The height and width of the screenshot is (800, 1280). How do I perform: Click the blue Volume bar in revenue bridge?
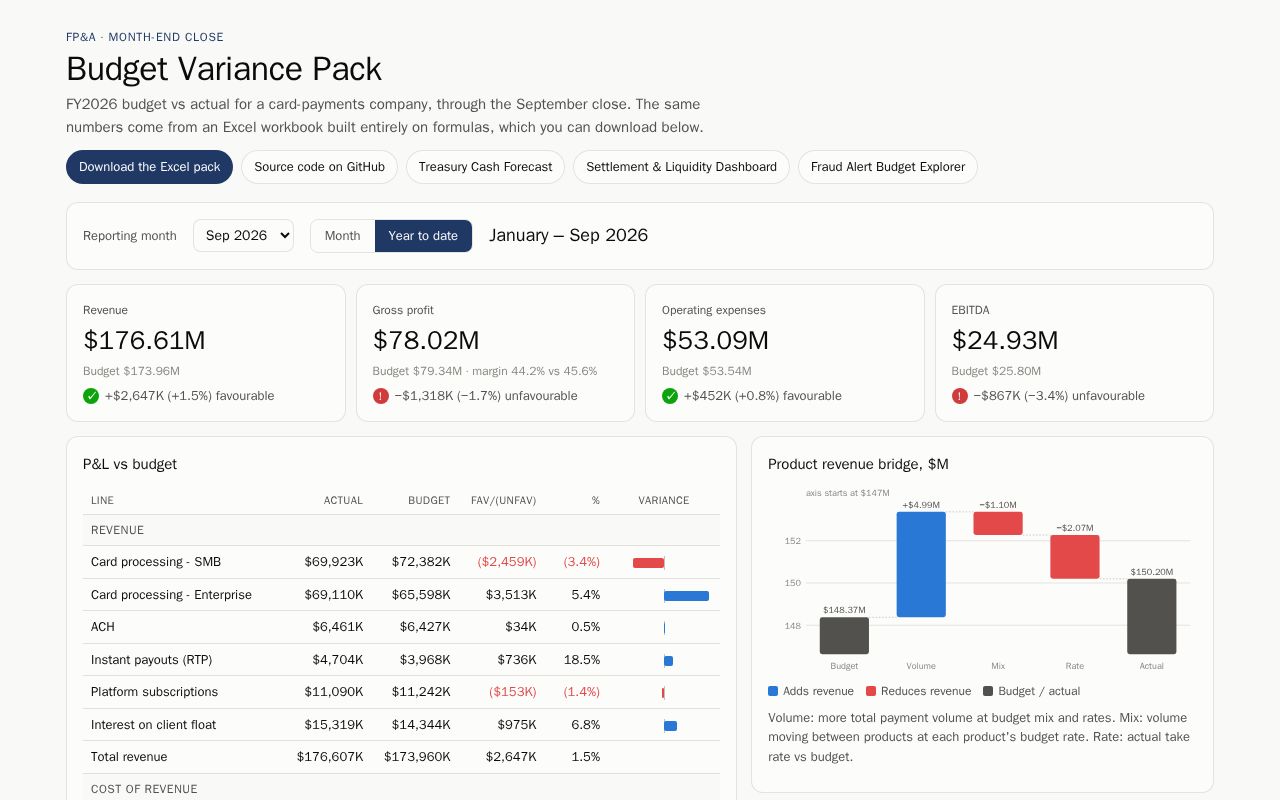tap(921, 564)
